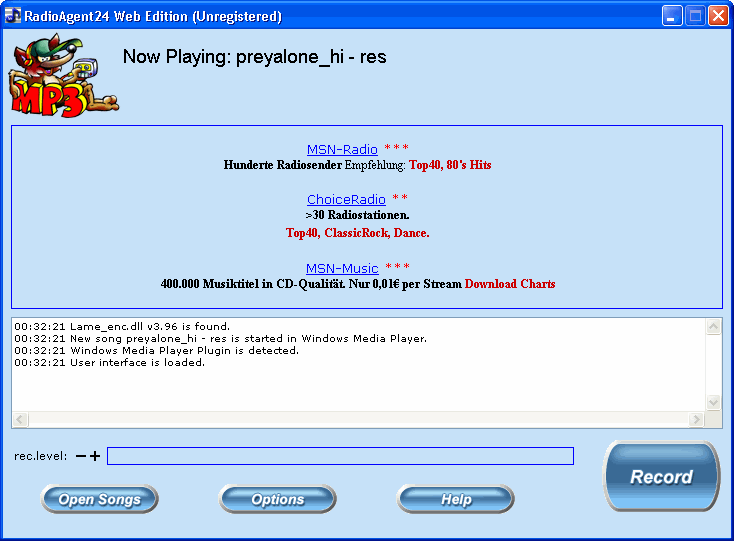734x541 pixels.
Task: Click the log's scroll right arrow
Action: [x=696, y=419]
